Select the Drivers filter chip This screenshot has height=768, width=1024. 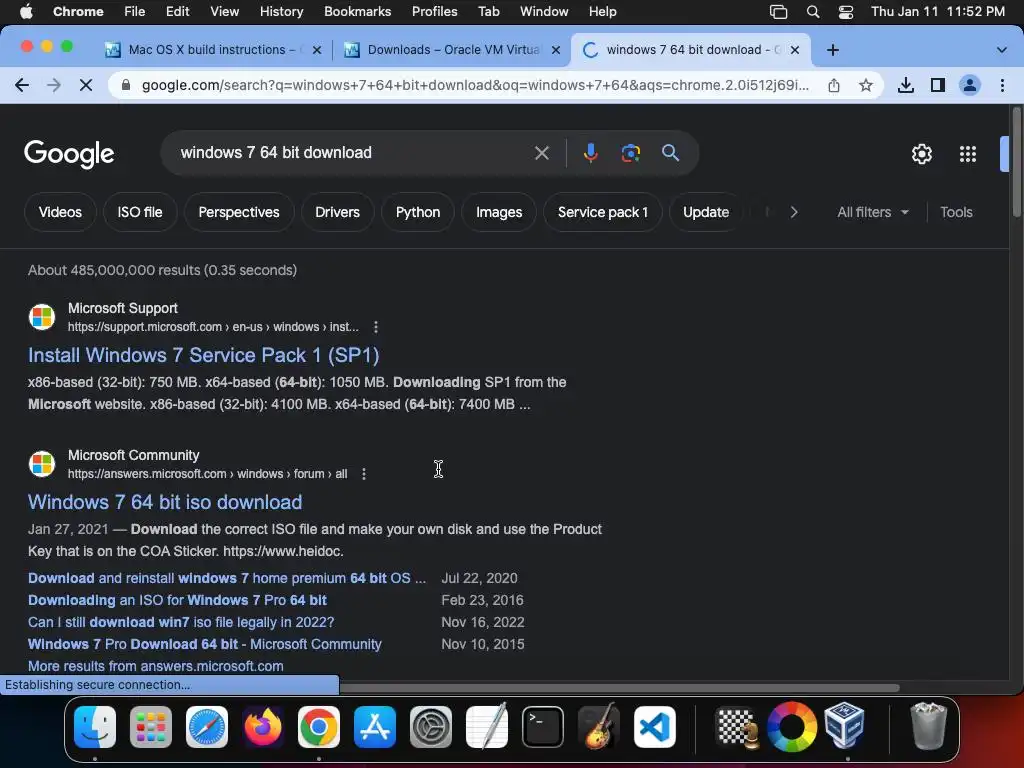click(337, 212)
